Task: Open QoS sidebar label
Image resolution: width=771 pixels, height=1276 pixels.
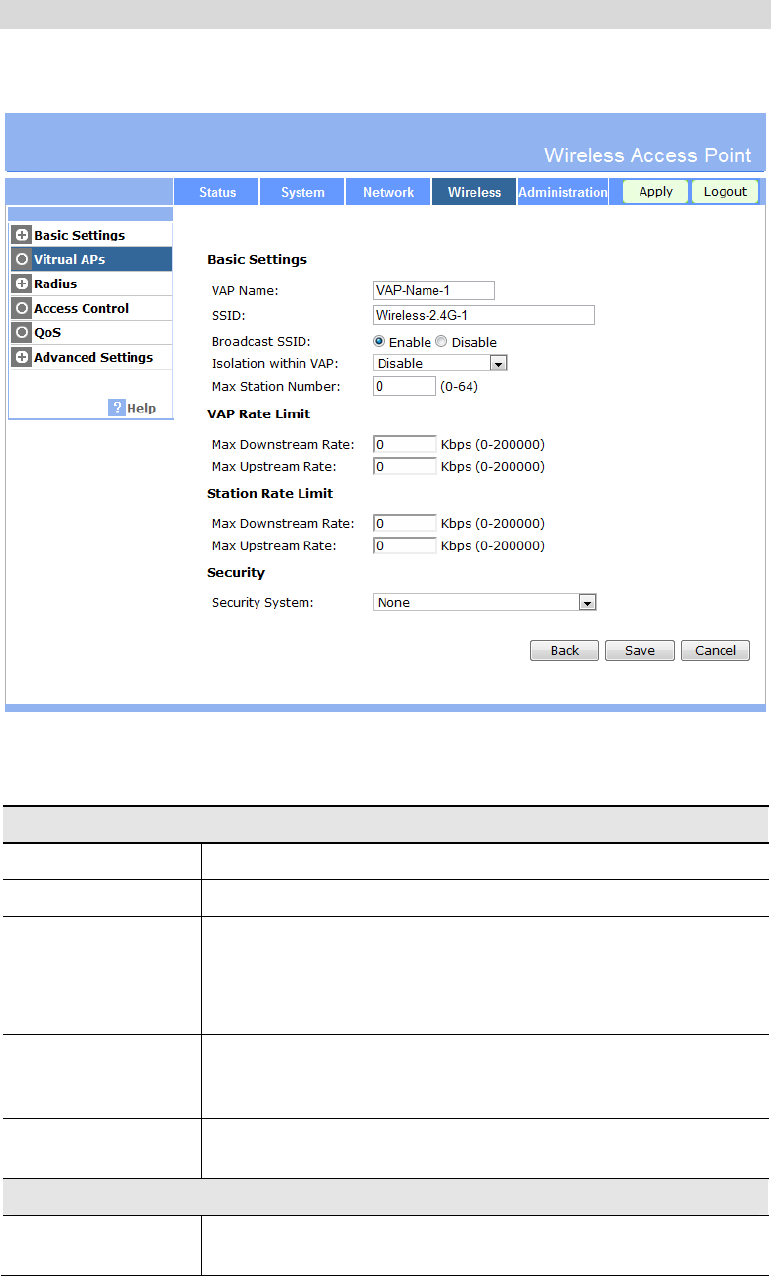Action: coord(48,332)
